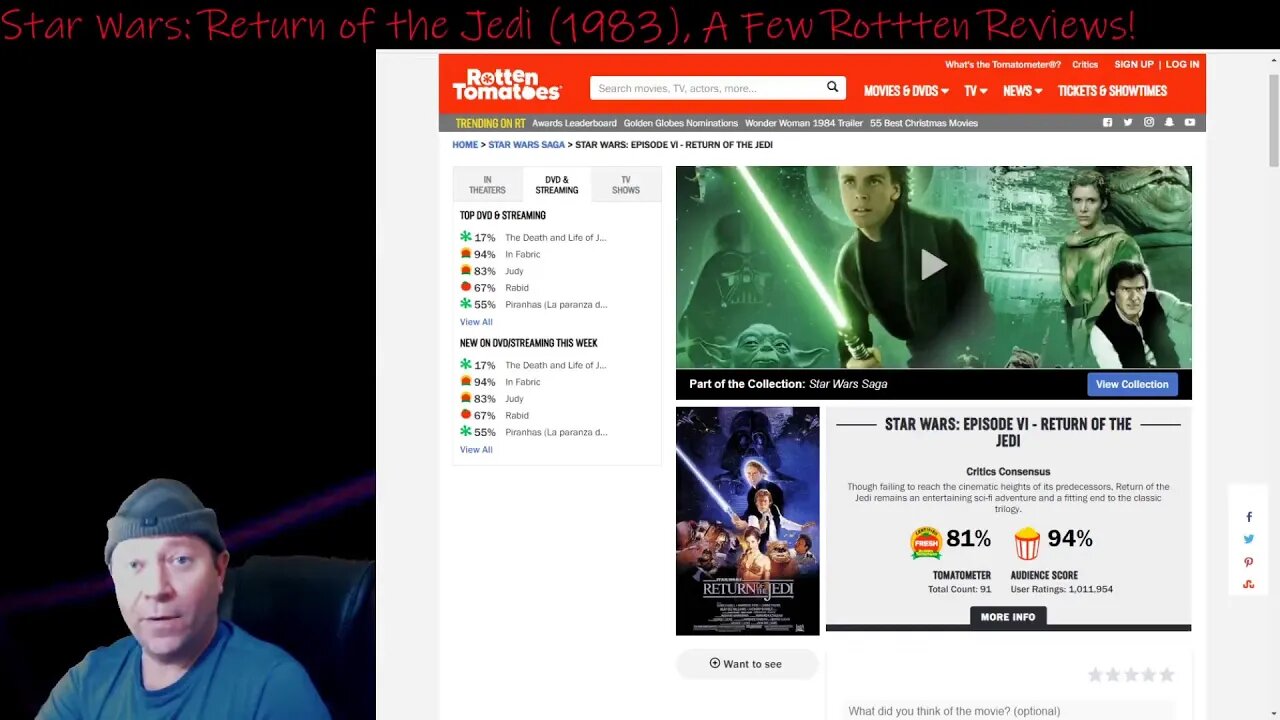The width and height of the screenshot is (1280, 720).
Task: Share on Pinterest from side share bar
Action: (x=1249, y=562)
